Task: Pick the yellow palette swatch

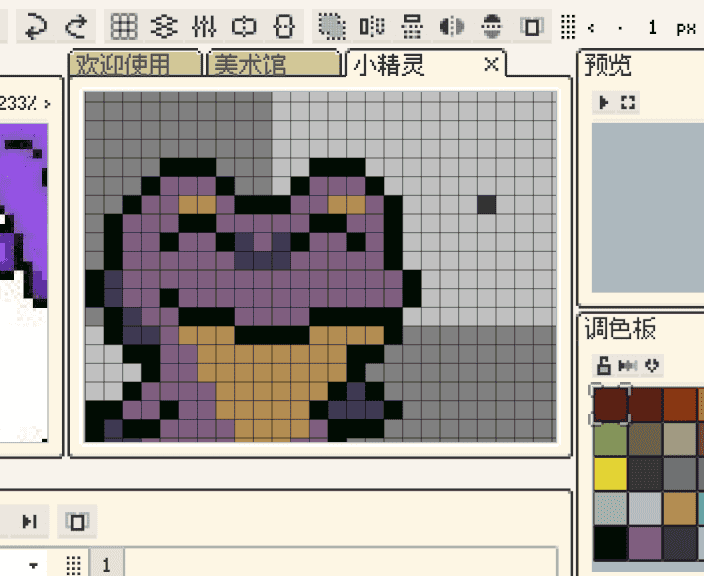Action: (610, 474)
